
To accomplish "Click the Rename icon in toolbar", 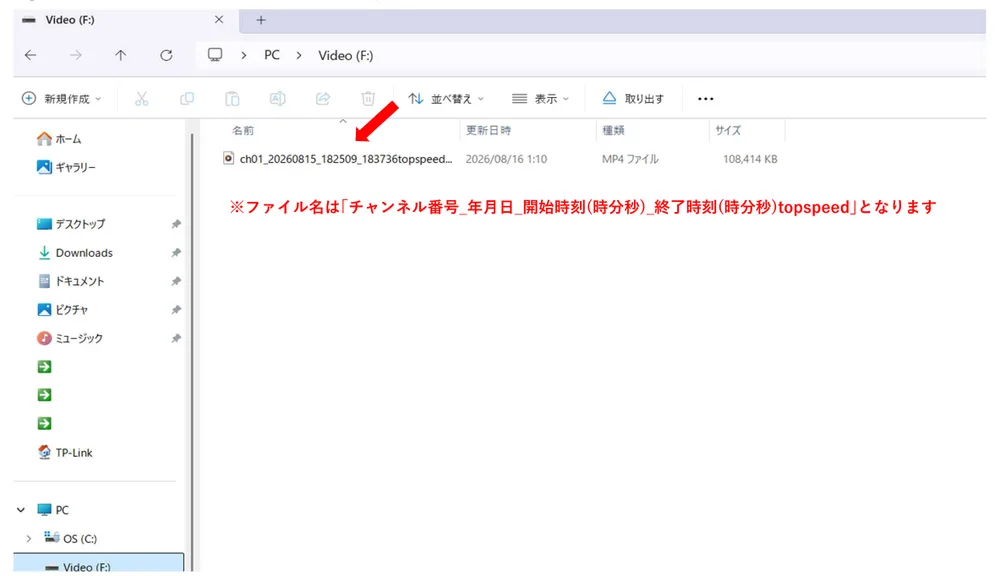I will [x=277, y=99].
